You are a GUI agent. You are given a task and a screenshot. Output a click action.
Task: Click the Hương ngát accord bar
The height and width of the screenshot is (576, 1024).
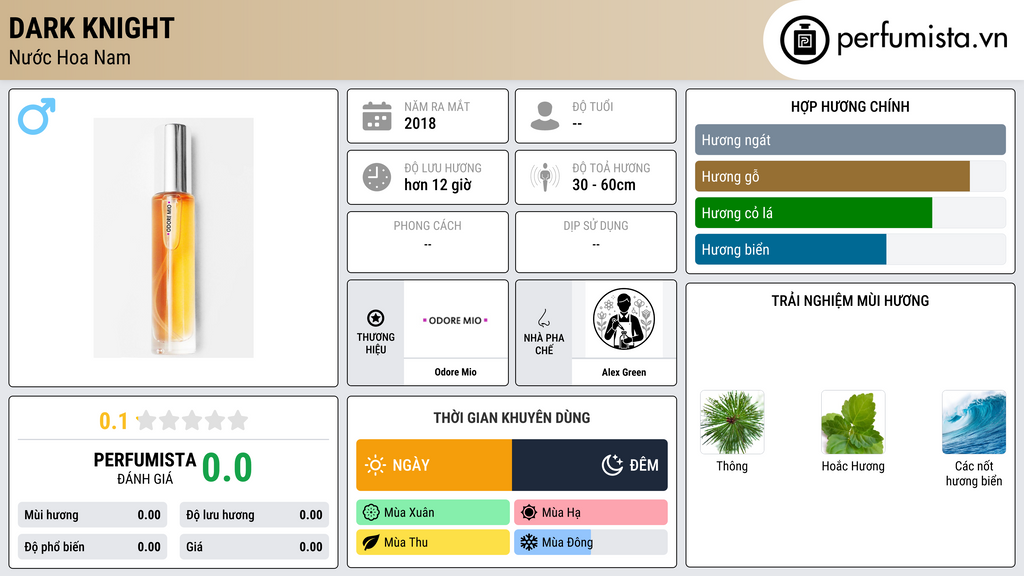850,140
